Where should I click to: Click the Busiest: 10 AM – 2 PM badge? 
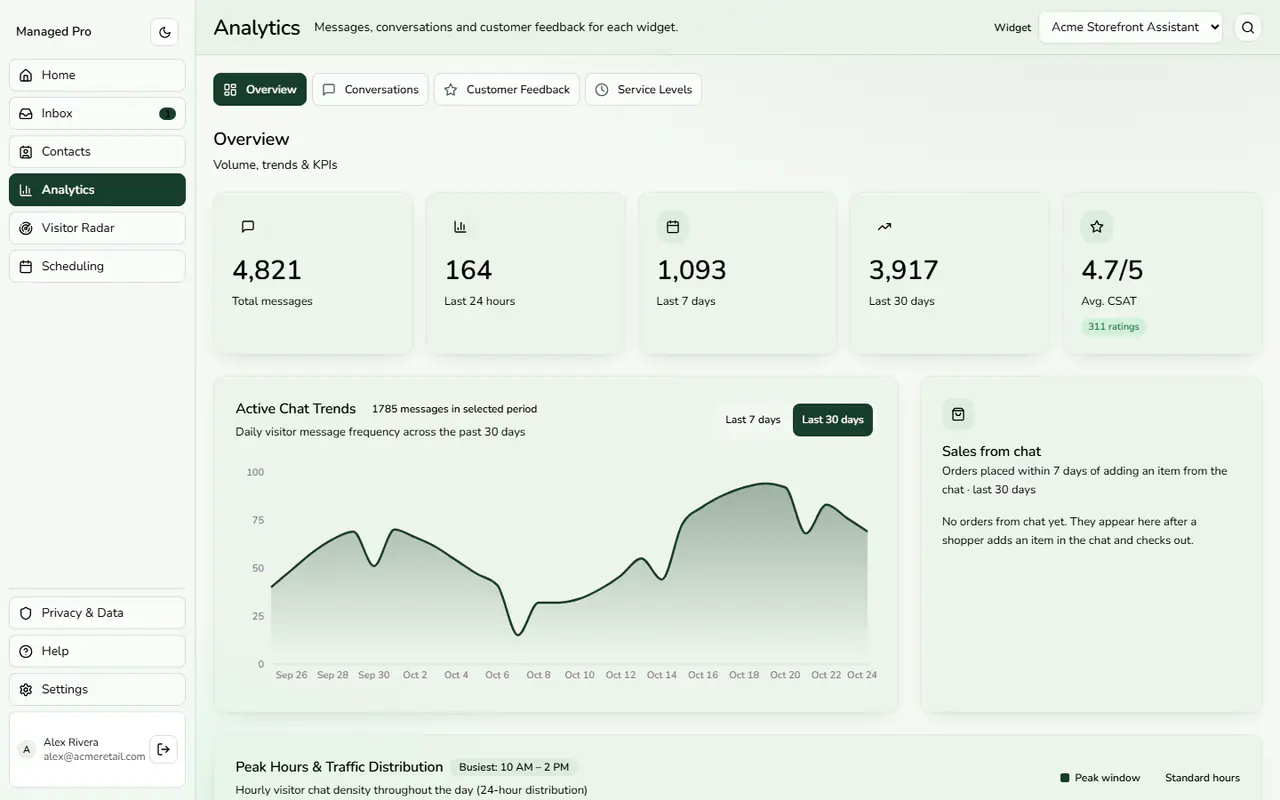[514, 767]
